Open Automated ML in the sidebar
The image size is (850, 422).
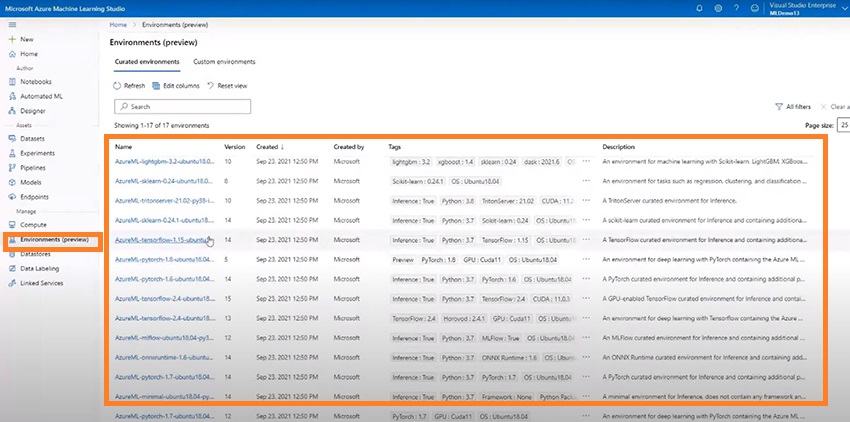36,96
